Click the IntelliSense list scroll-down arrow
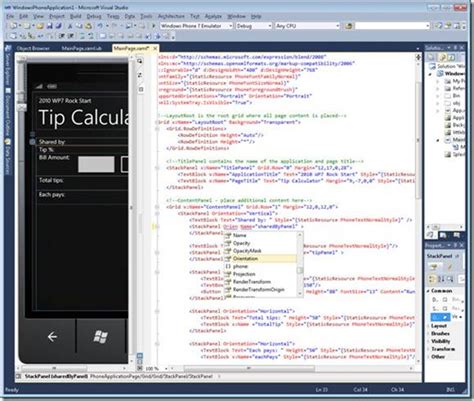The width and height of the screenshot is (474, 401). point(300,293)
